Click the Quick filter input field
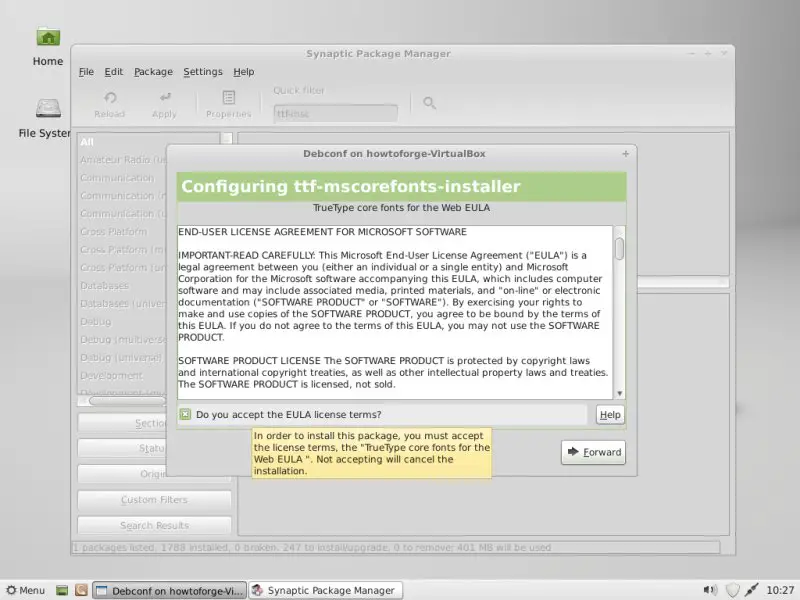 click(x=335, y=113)
